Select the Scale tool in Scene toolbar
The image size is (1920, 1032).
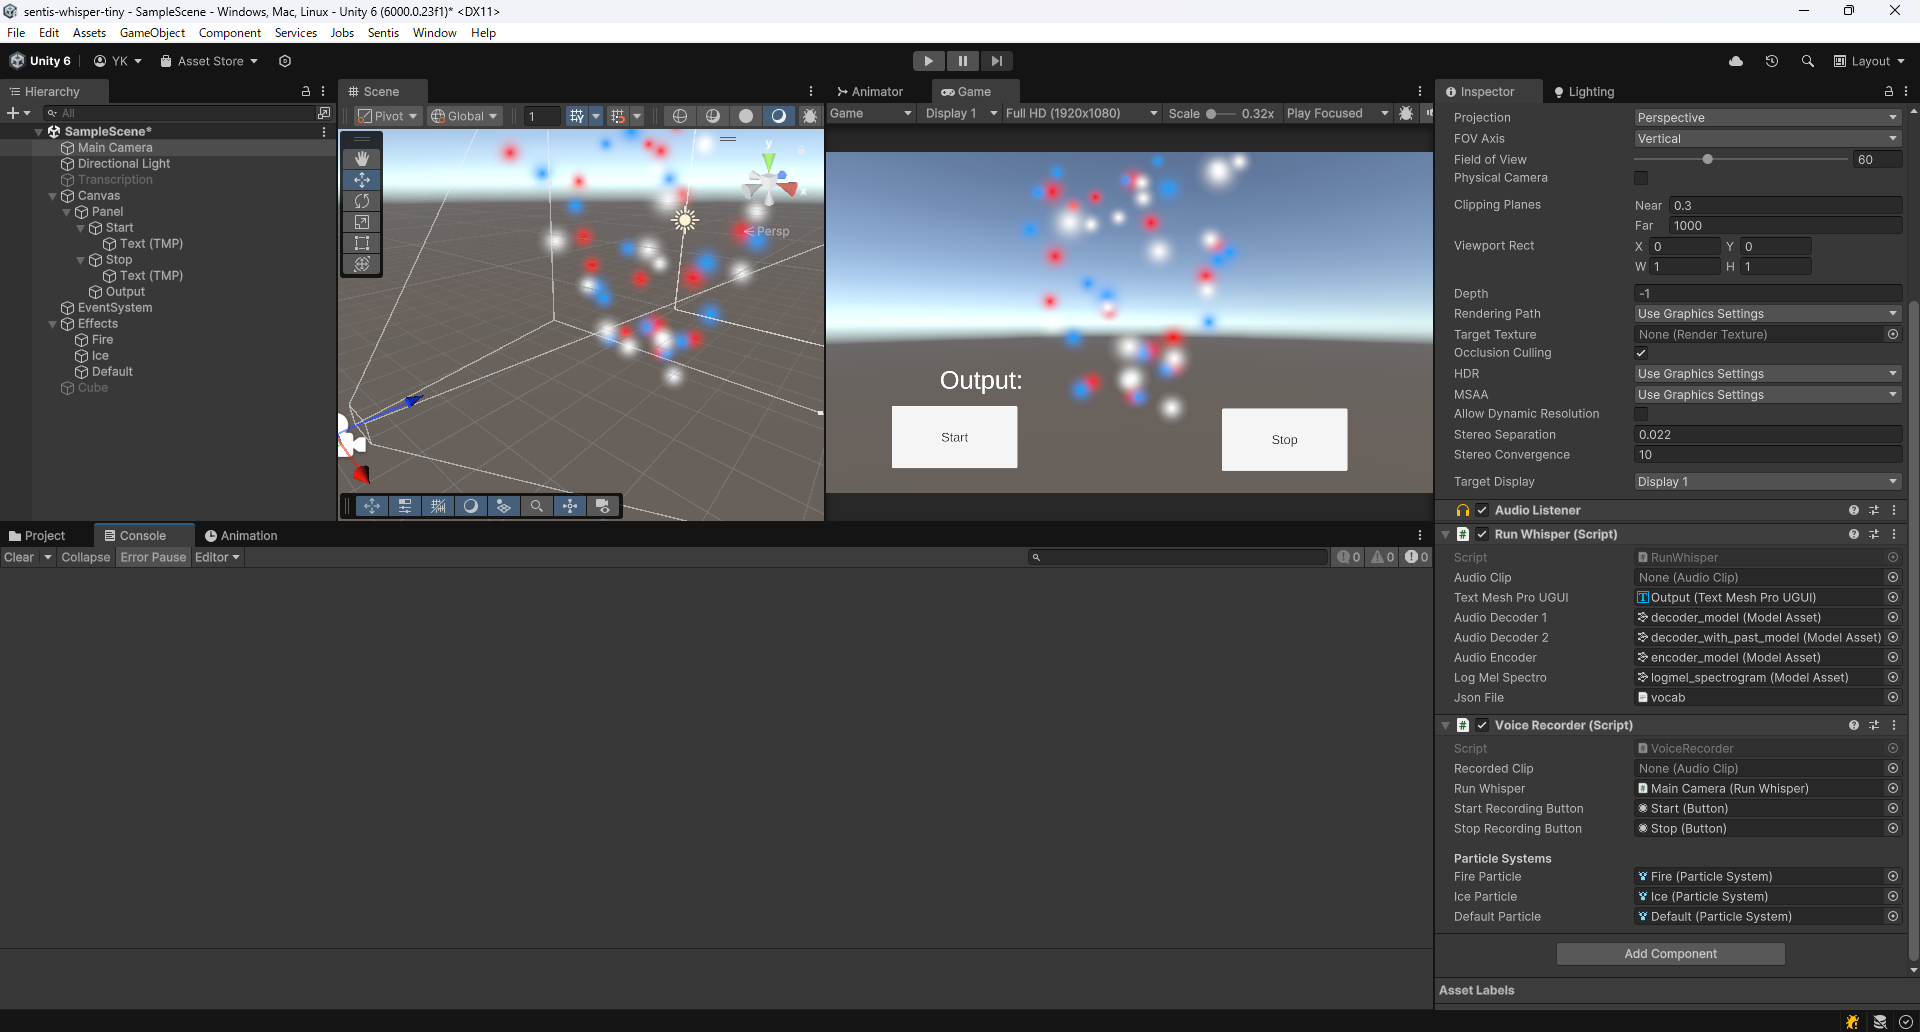[x=362, y=222]
